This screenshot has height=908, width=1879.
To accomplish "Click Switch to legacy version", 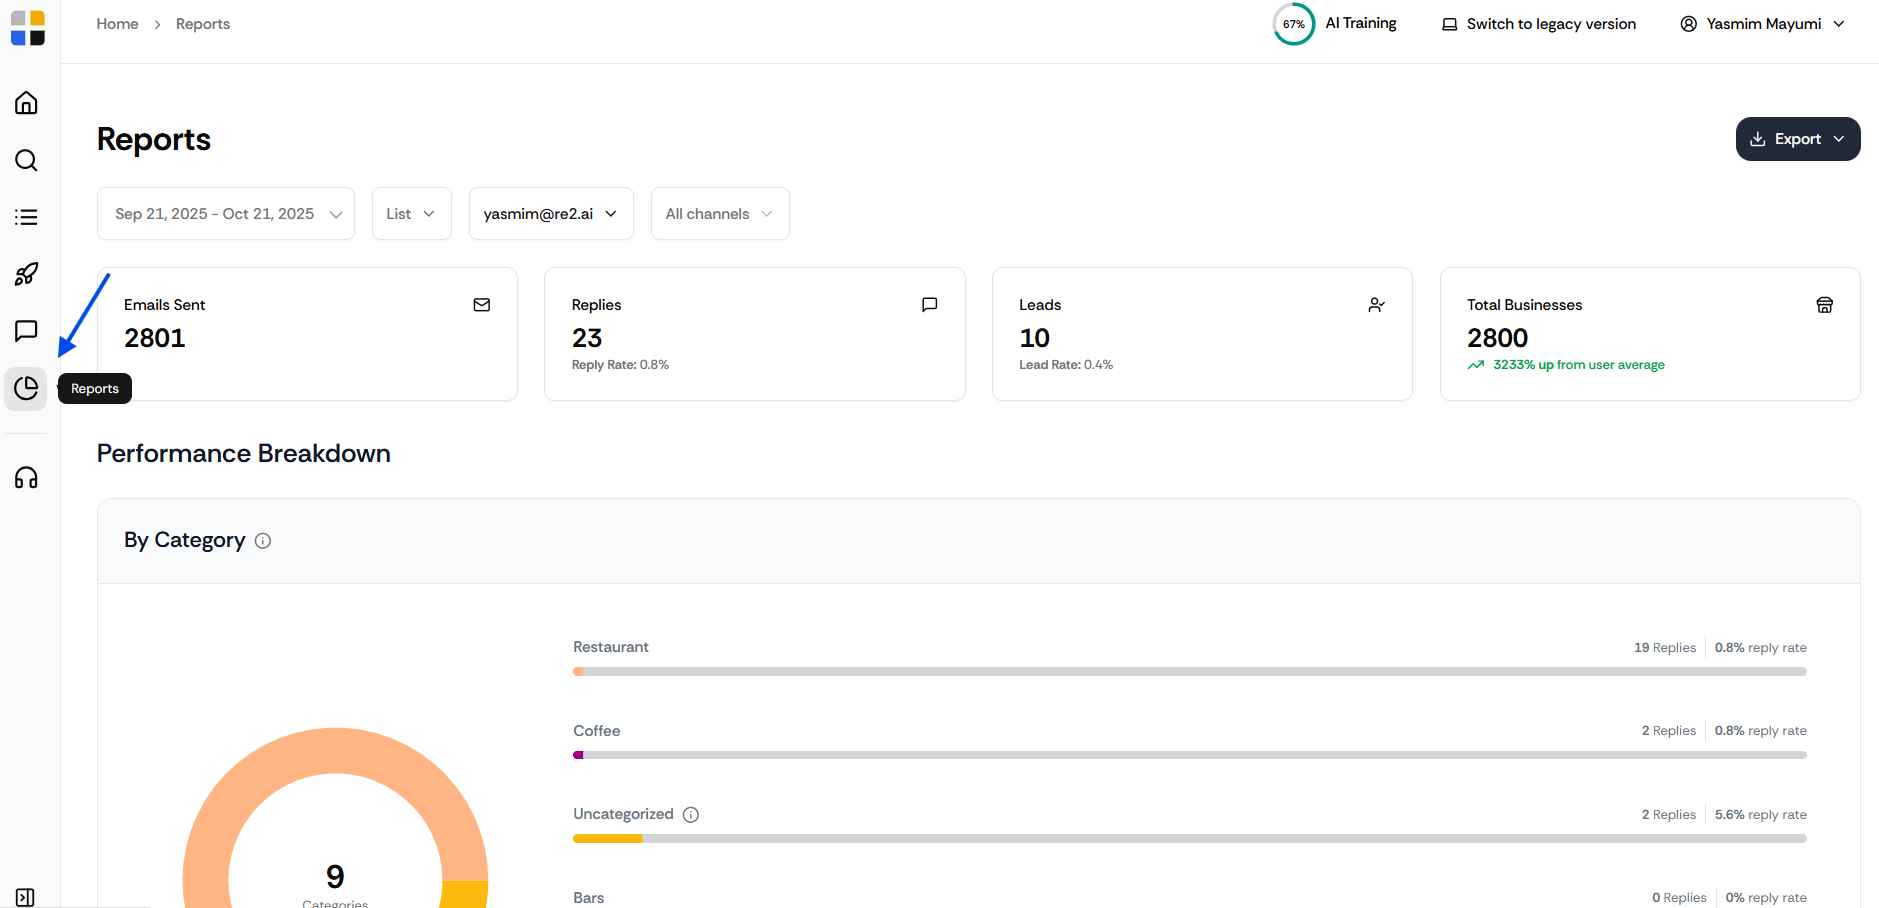I will coord(1539,24).
